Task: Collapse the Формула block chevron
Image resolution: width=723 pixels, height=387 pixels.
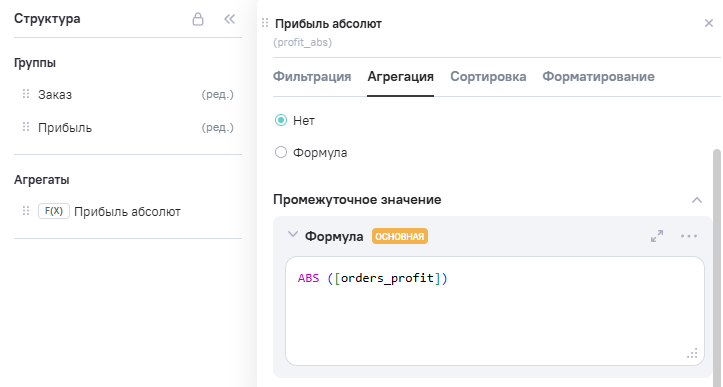Action: pos(292,234)
